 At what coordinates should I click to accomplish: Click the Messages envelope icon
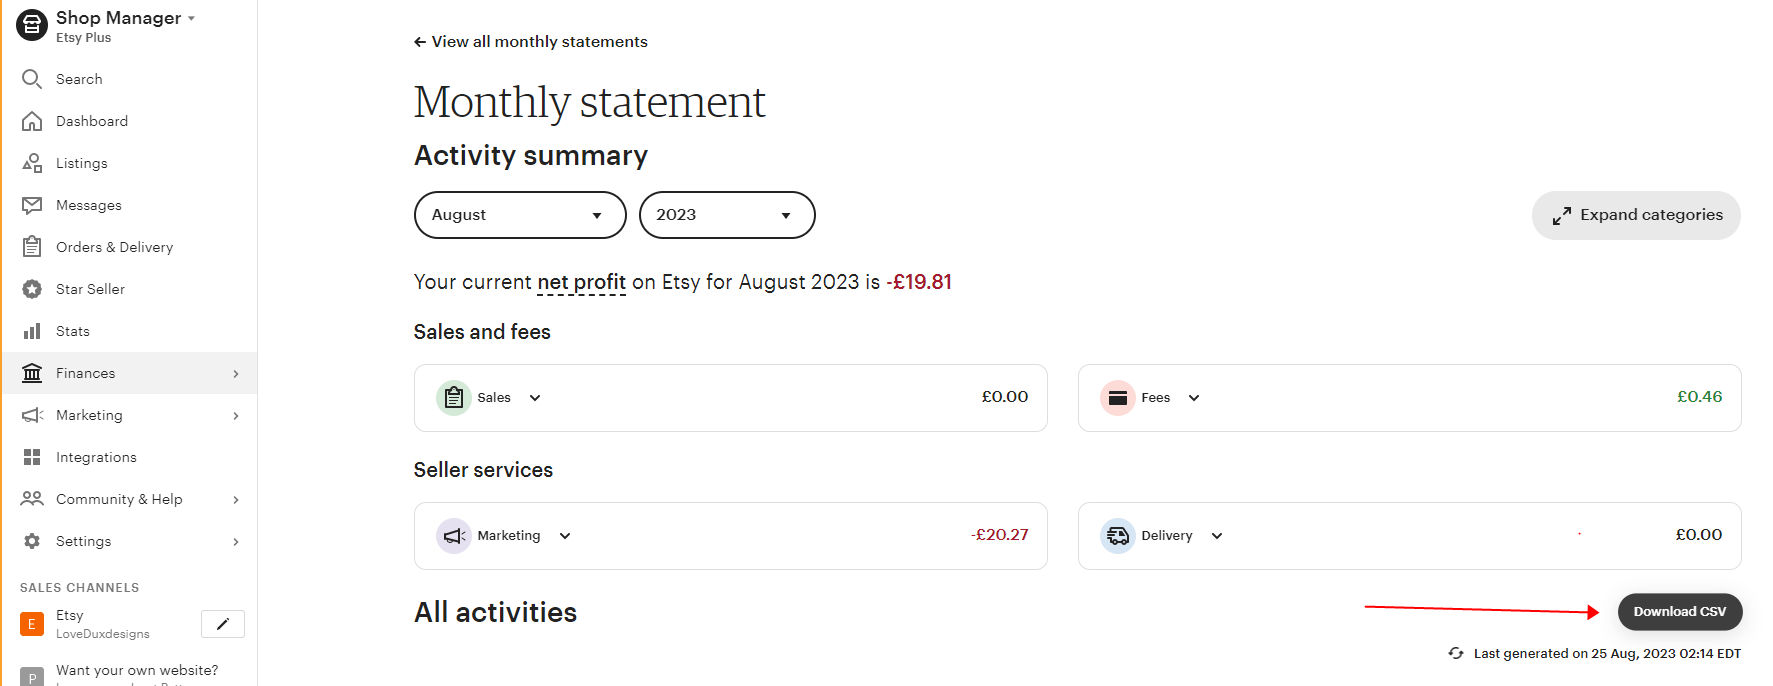pyautogui.click(x=32, y=205)
